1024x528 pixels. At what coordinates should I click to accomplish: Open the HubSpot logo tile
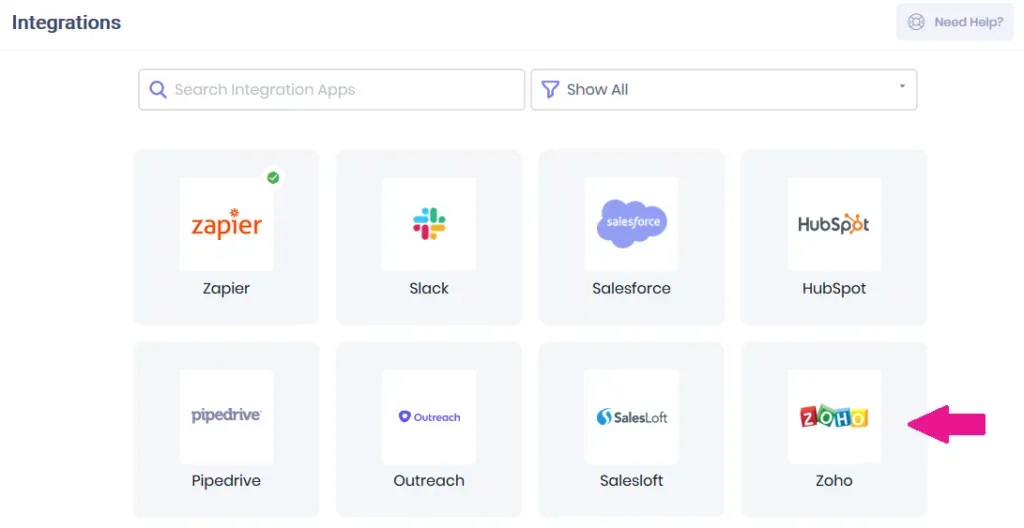coord(834,223)
